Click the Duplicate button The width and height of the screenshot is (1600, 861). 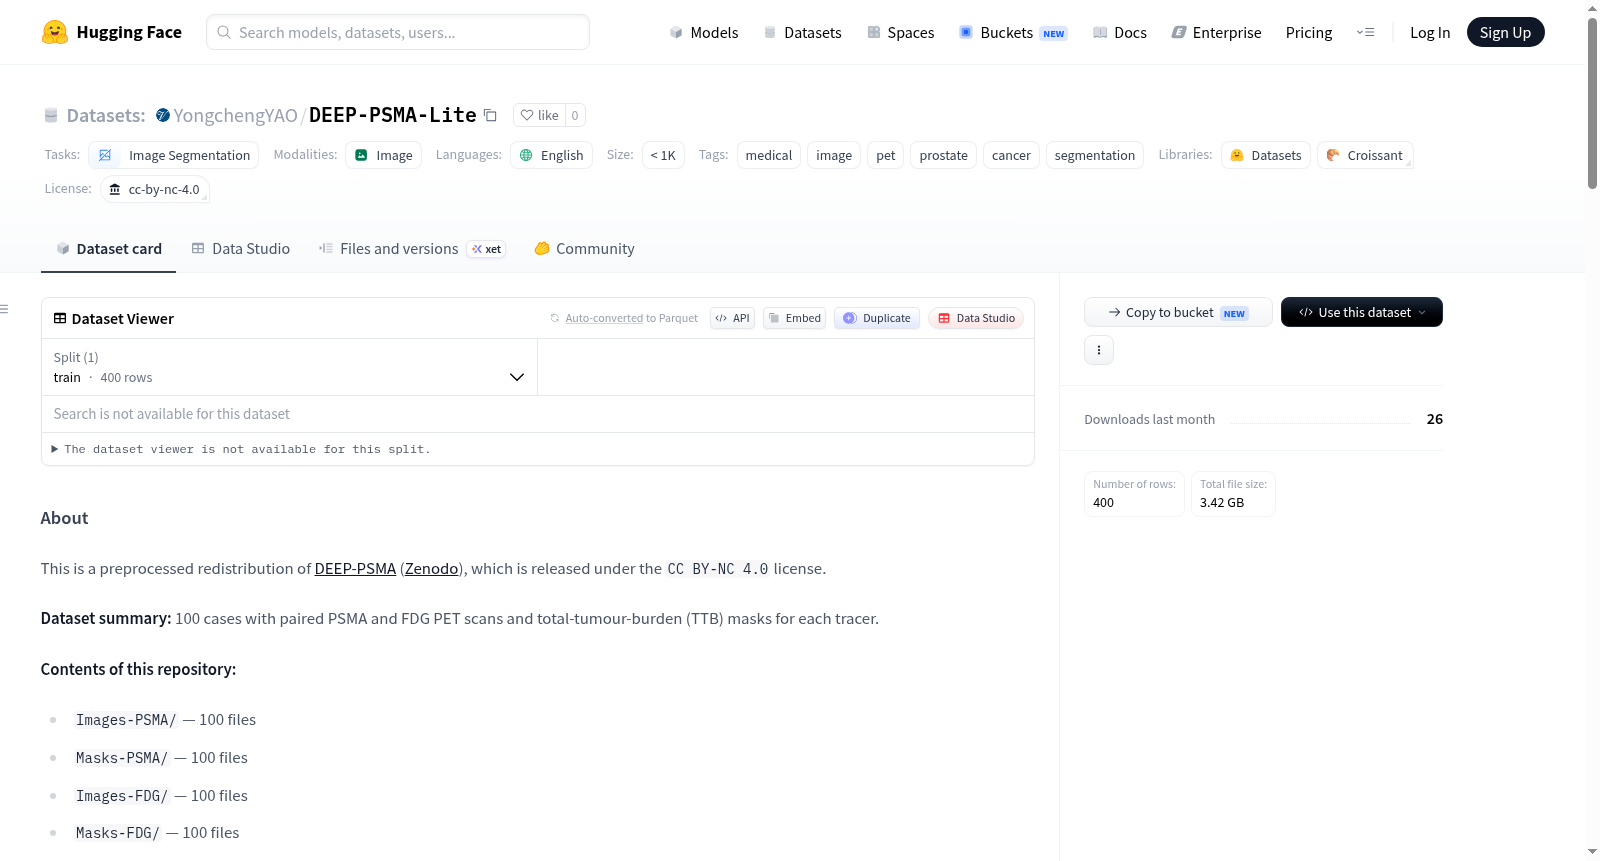[x=877, y=318]
